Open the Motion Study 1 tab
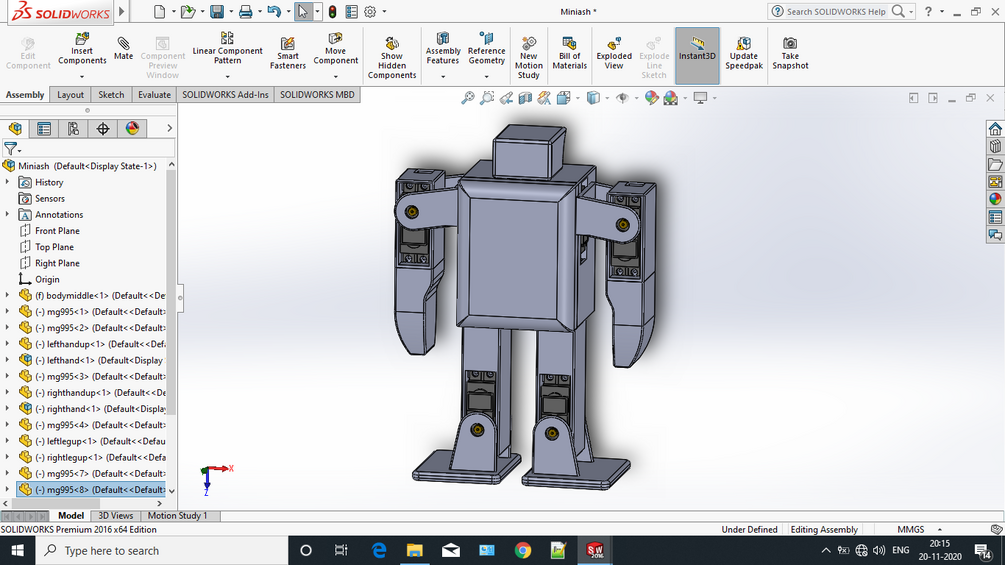Image resolution: width=1005 pixels, height=565 pixels. pyautogui.click(x=178, y=516)
